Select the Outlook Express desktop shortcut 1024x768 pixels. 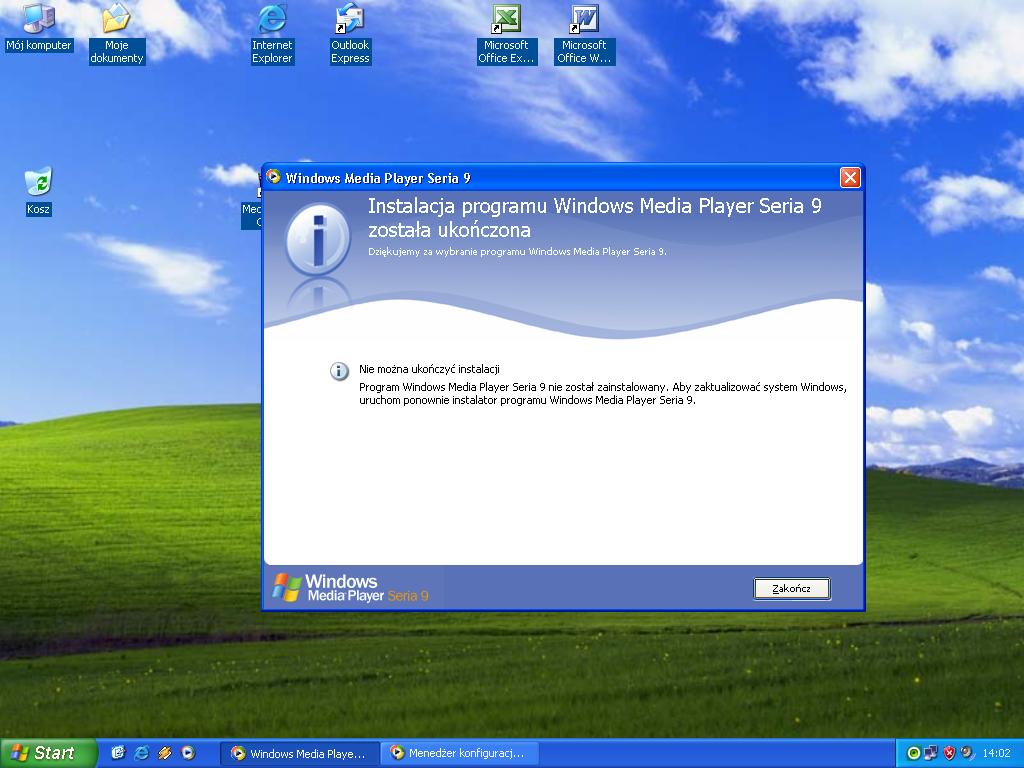(350, 34)
